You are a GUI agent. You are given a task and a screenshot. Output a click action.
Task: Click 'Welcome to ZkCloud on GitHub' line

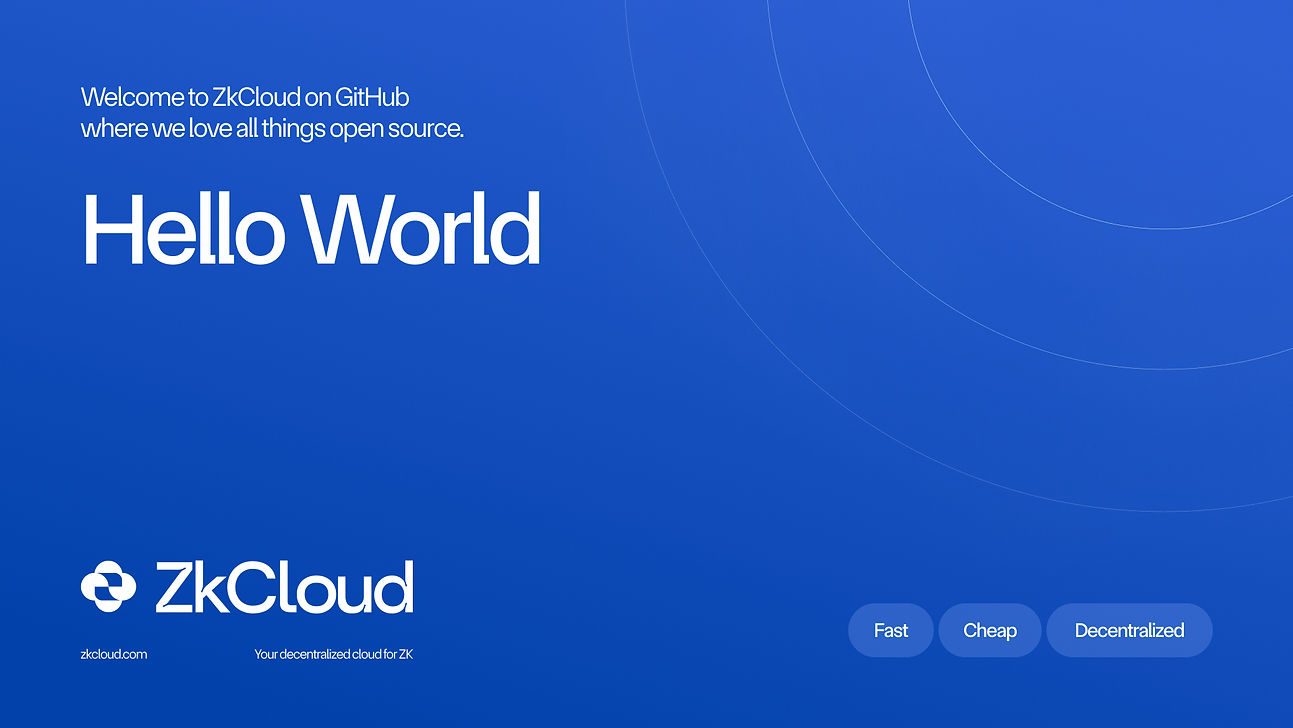245,98
